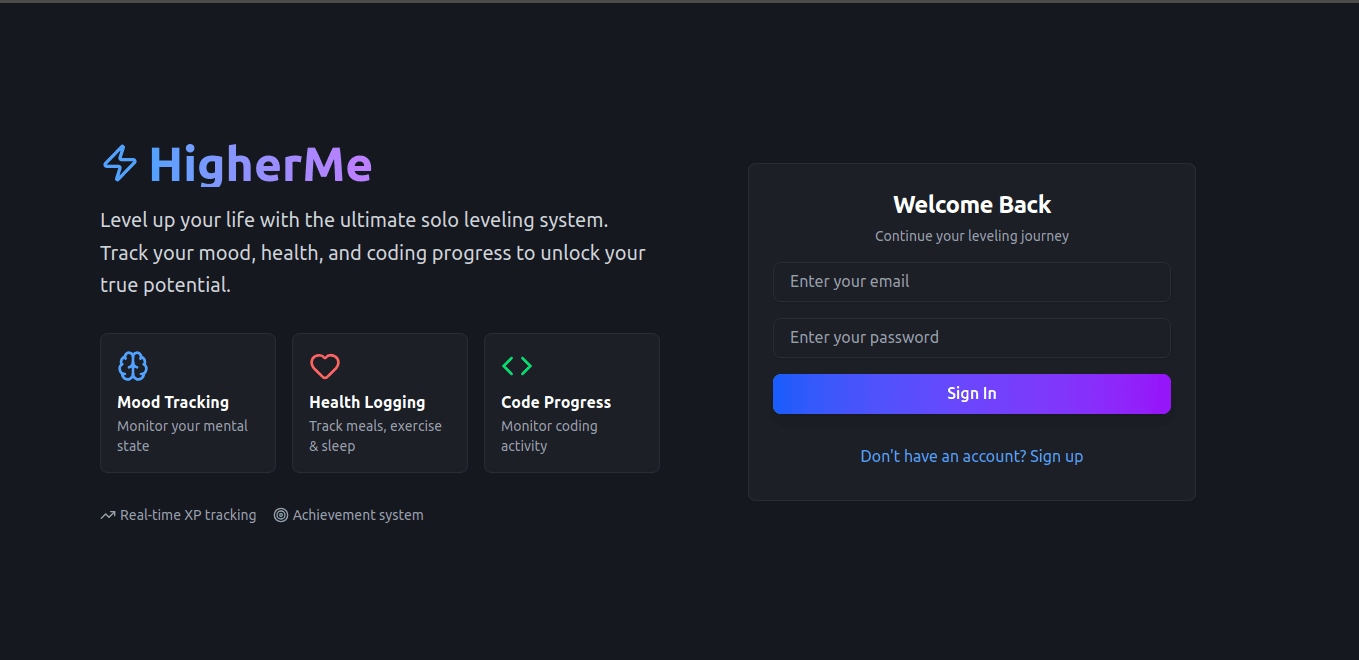Viewport: 1359px width, 660px height.
Task: Open the Sign up link
Action: (1056, 456)
